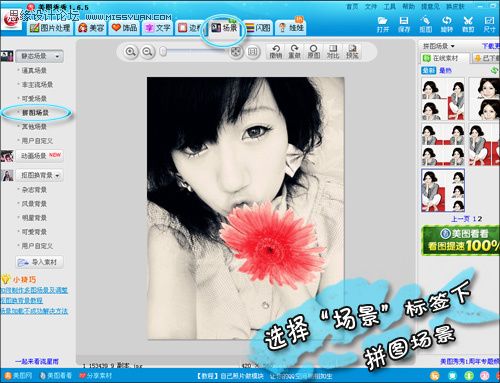Click the zoom slider handle
500x383 pixels.
tap(163, 52)
